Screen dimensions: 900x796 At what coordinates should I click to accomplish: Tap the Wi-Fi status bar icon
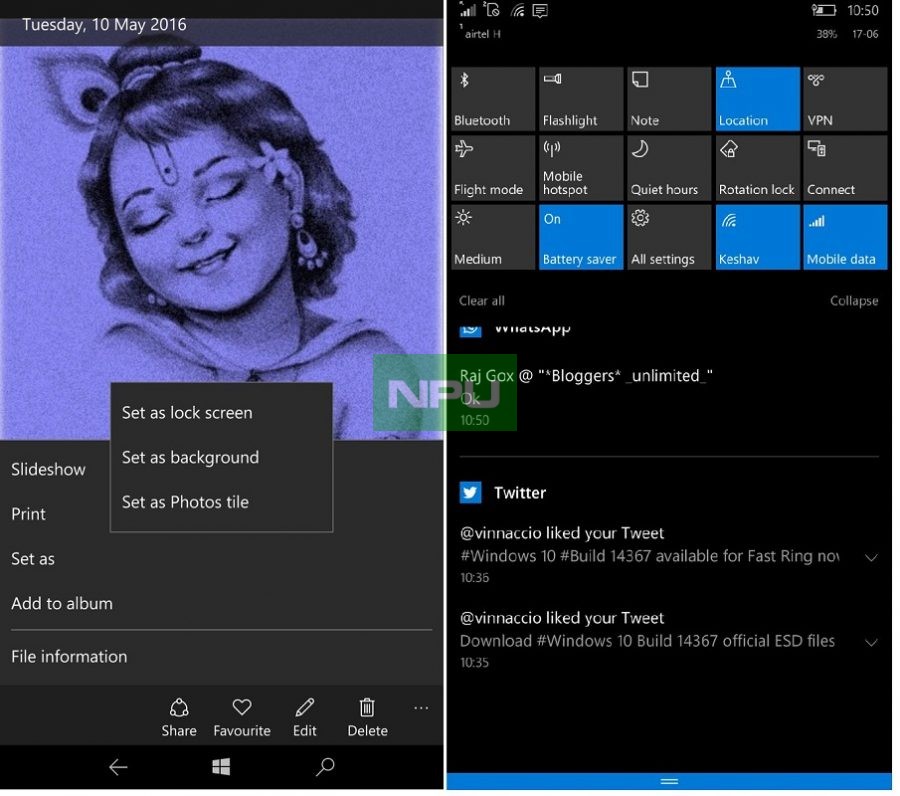tap(517, 10)
